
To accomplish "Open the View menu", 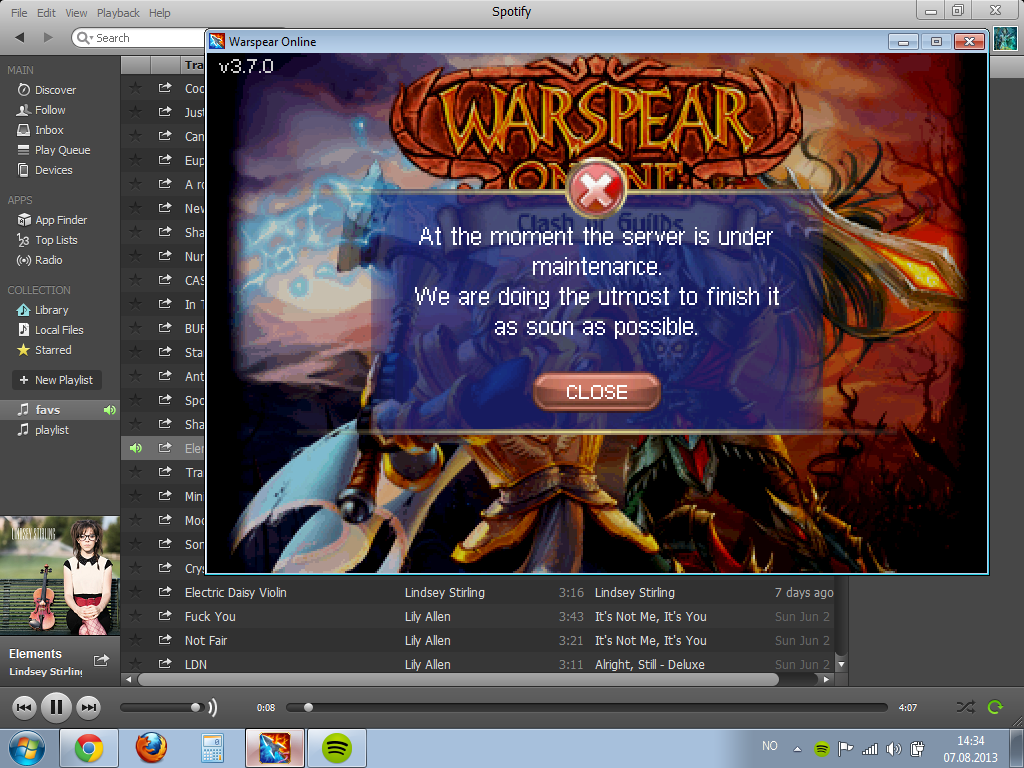I will pos(76,12).
